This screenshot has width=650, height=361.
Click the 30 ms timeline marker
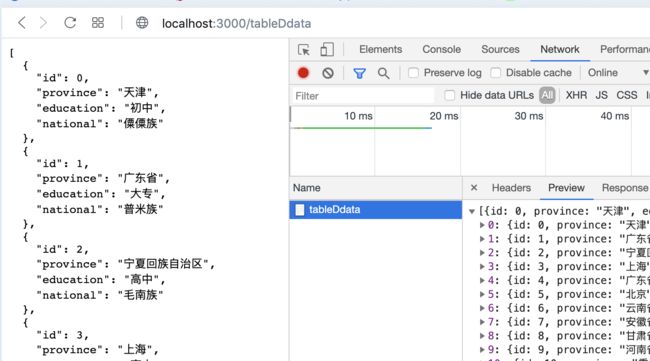529,116
